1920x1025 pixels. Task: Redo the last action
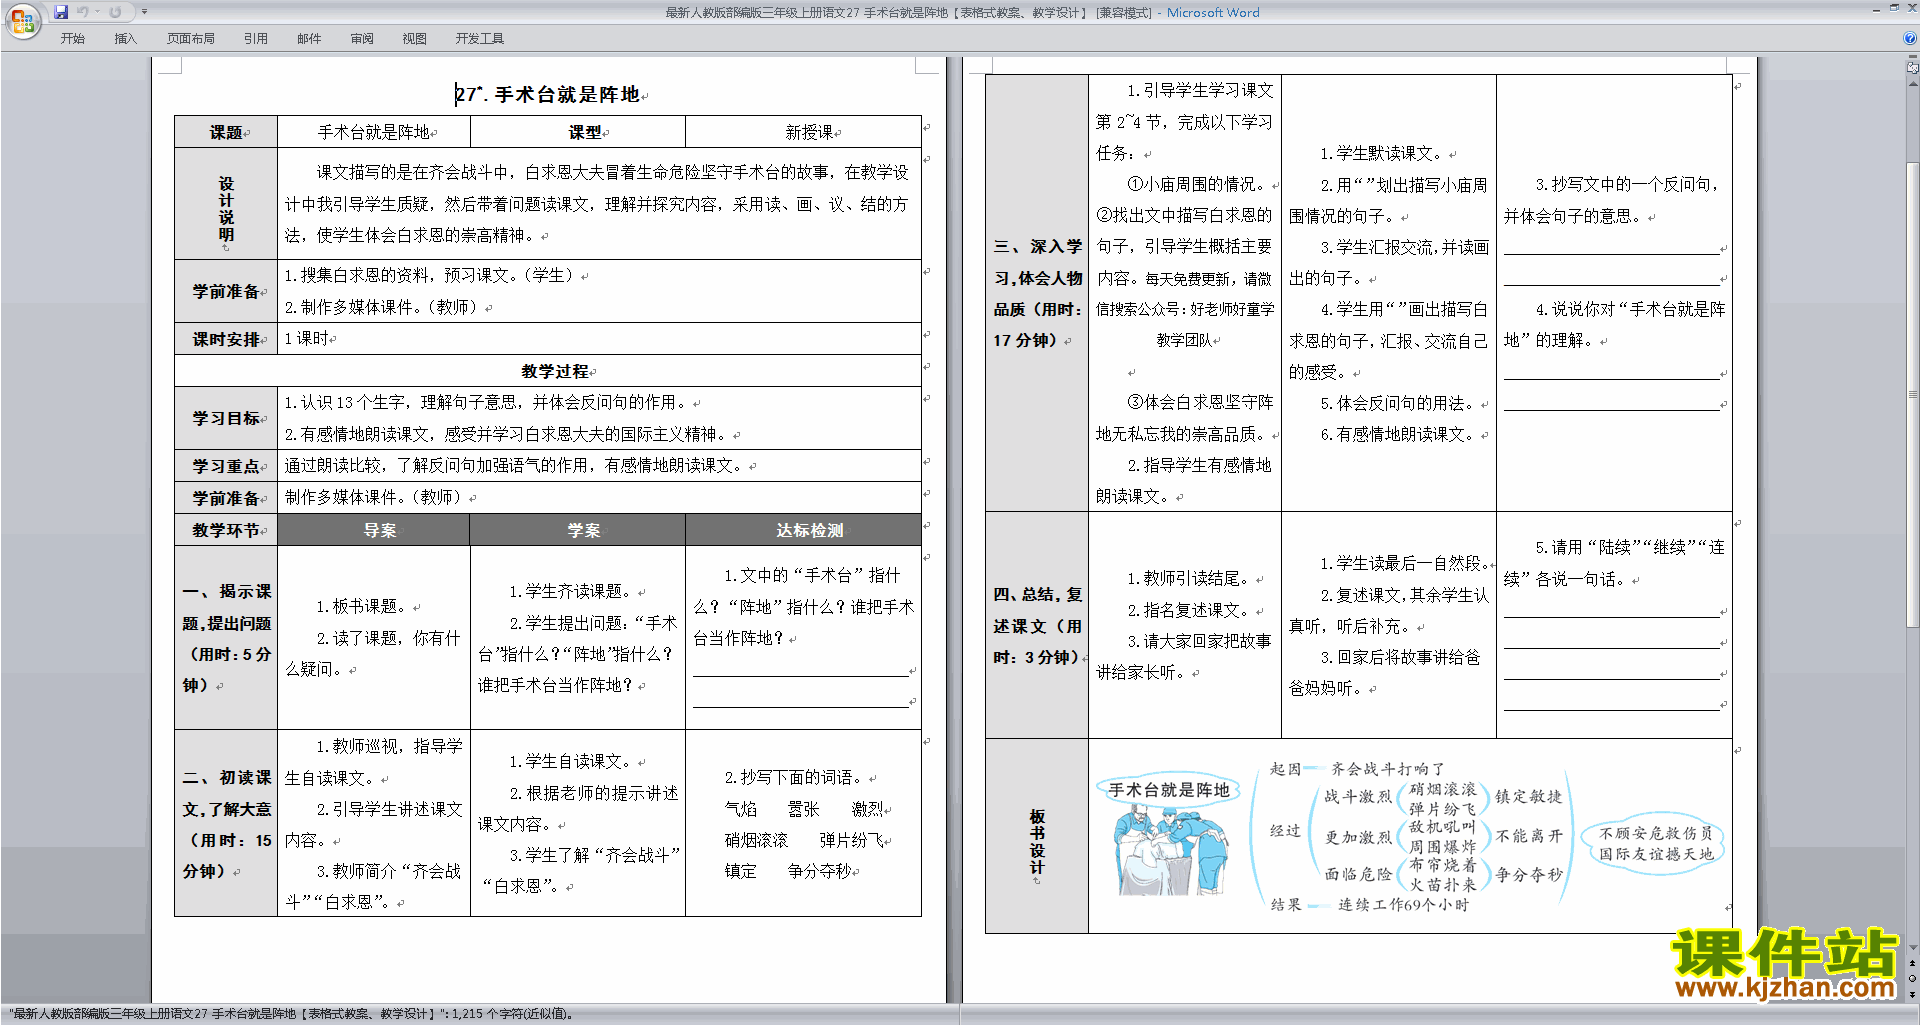(115, 12)
